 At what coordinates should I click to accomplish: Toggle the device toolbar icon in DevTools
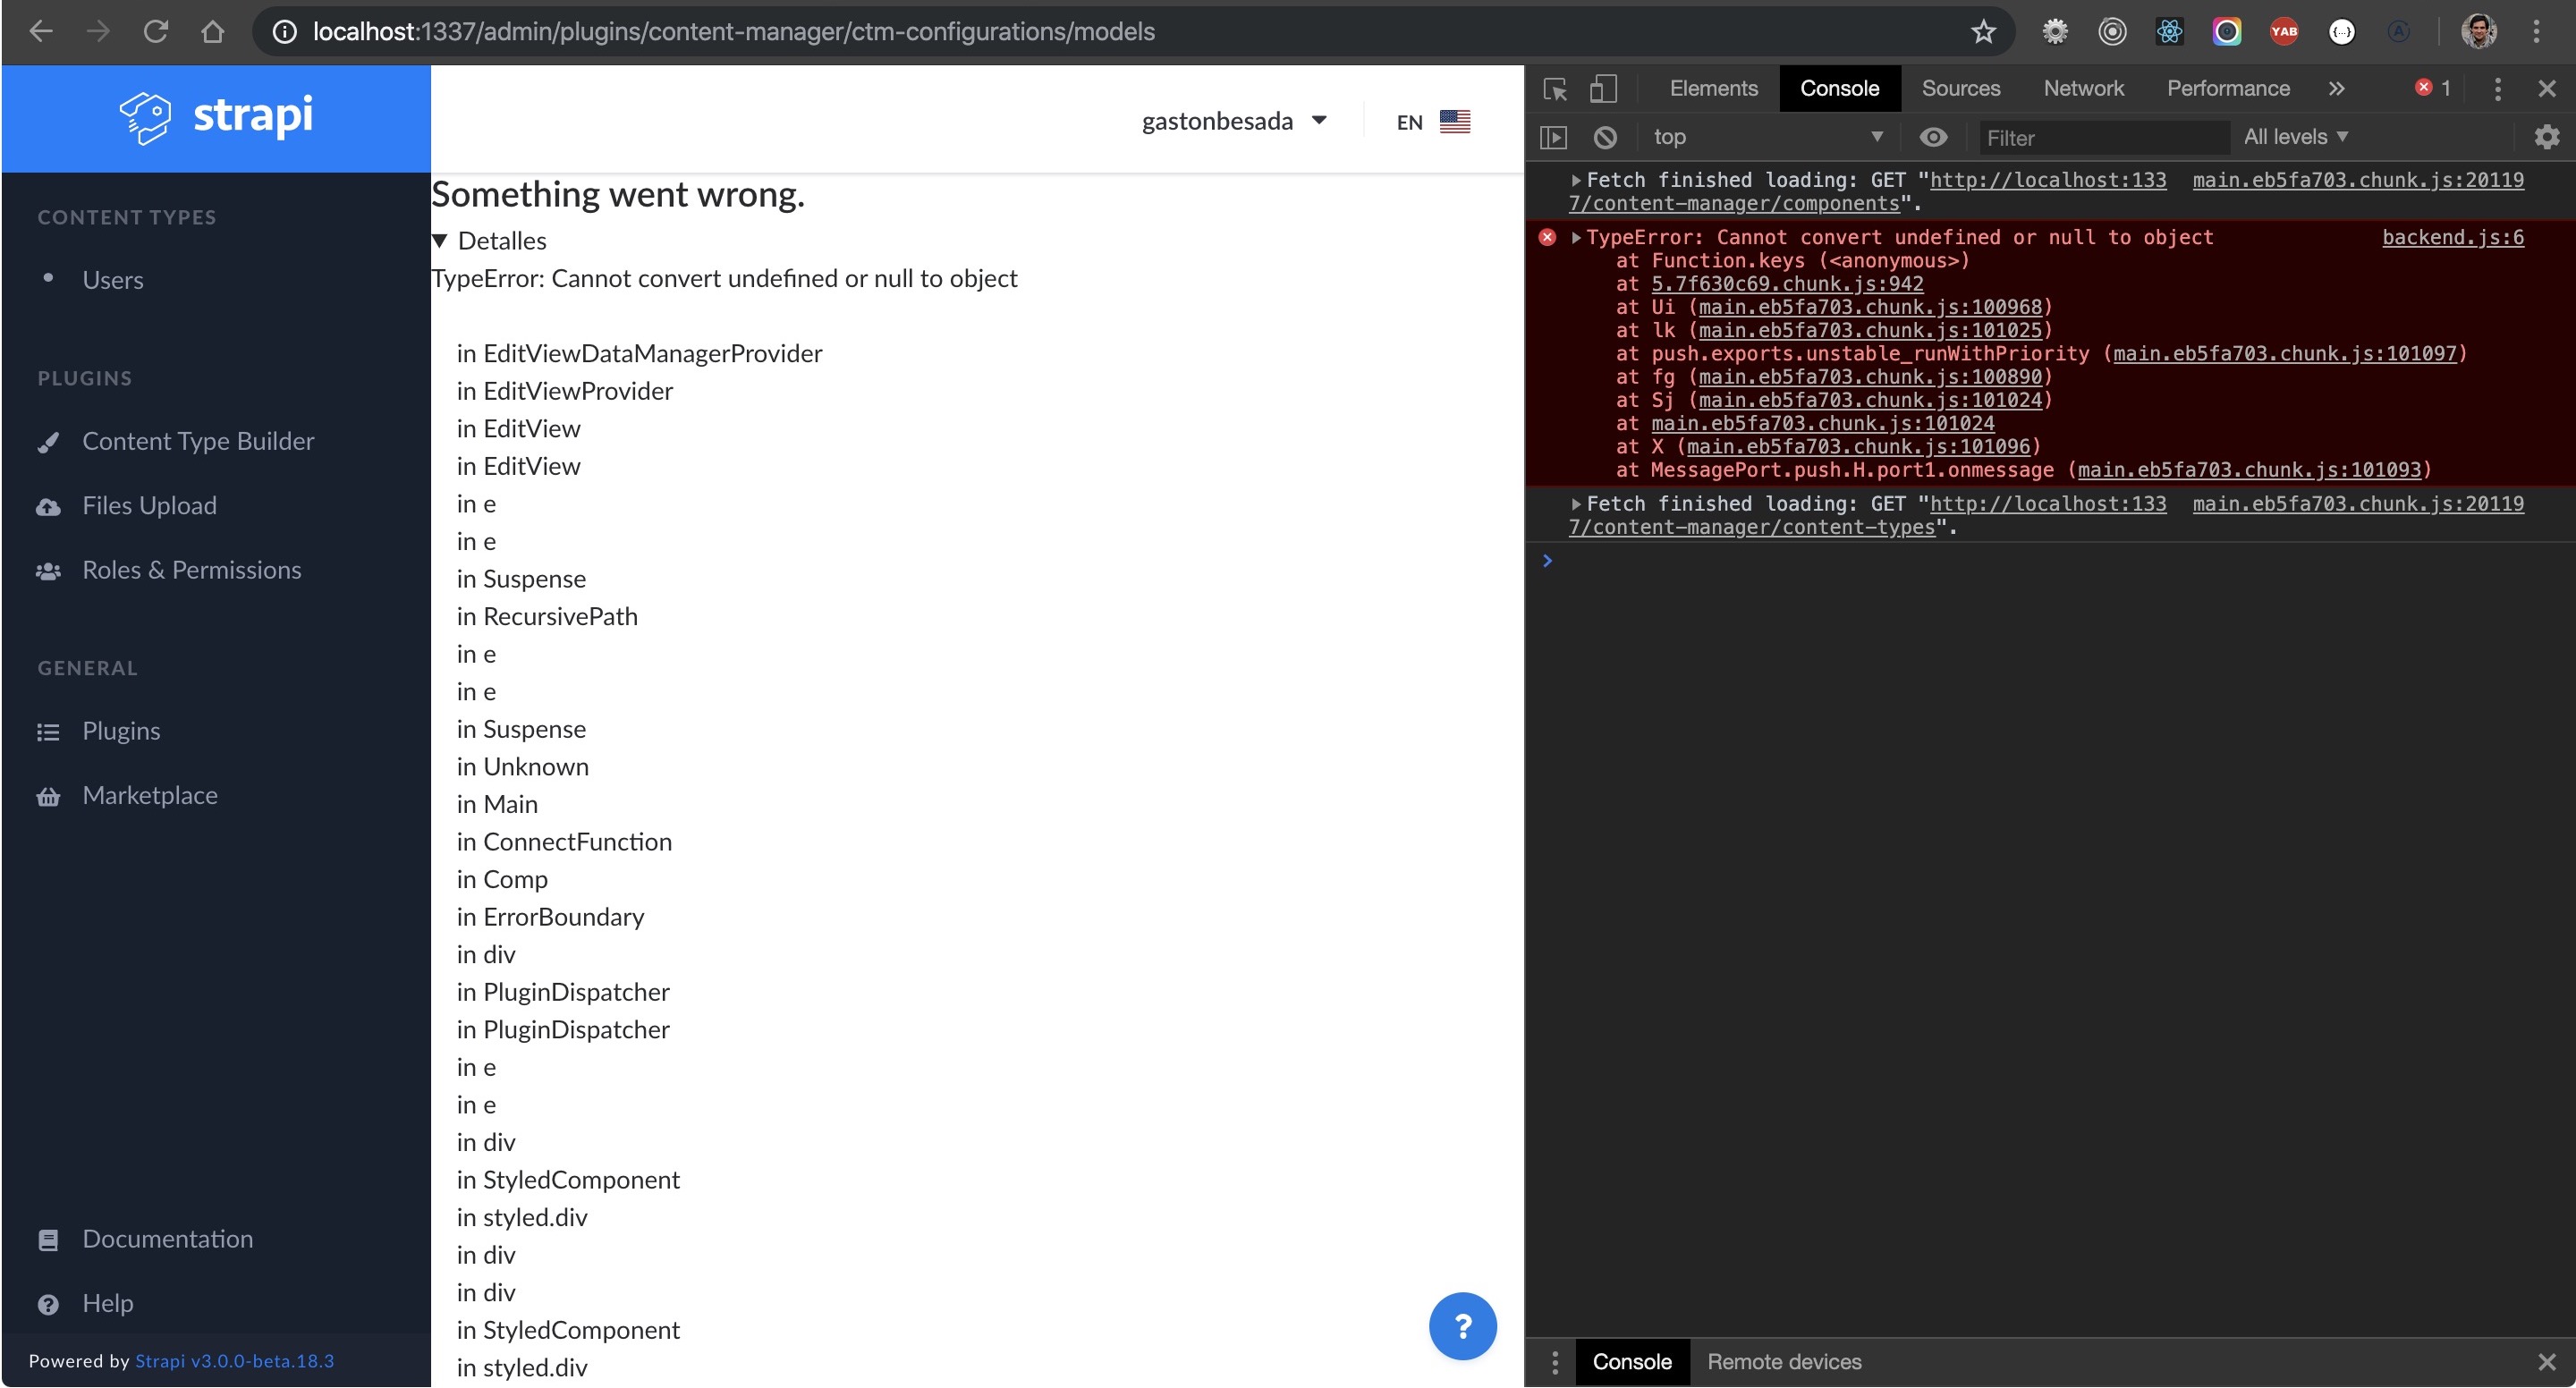(x=1603, y=89)
